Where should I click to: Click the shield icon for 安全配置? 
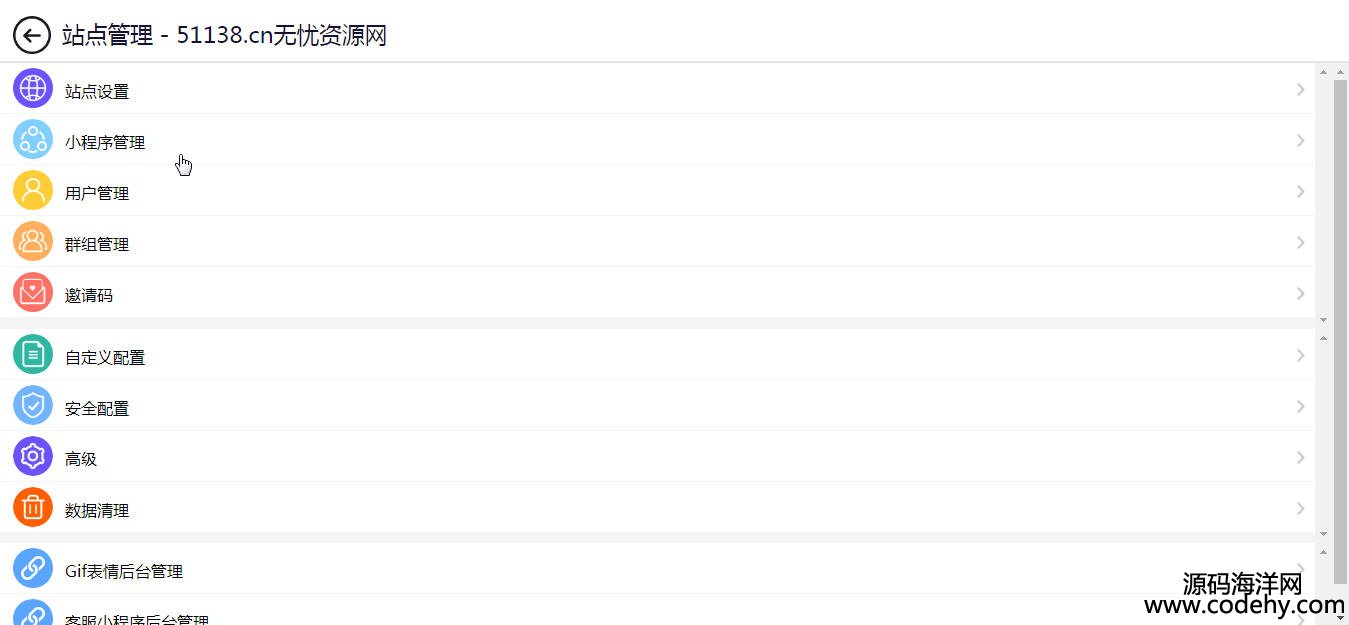(x=33, y=405)
